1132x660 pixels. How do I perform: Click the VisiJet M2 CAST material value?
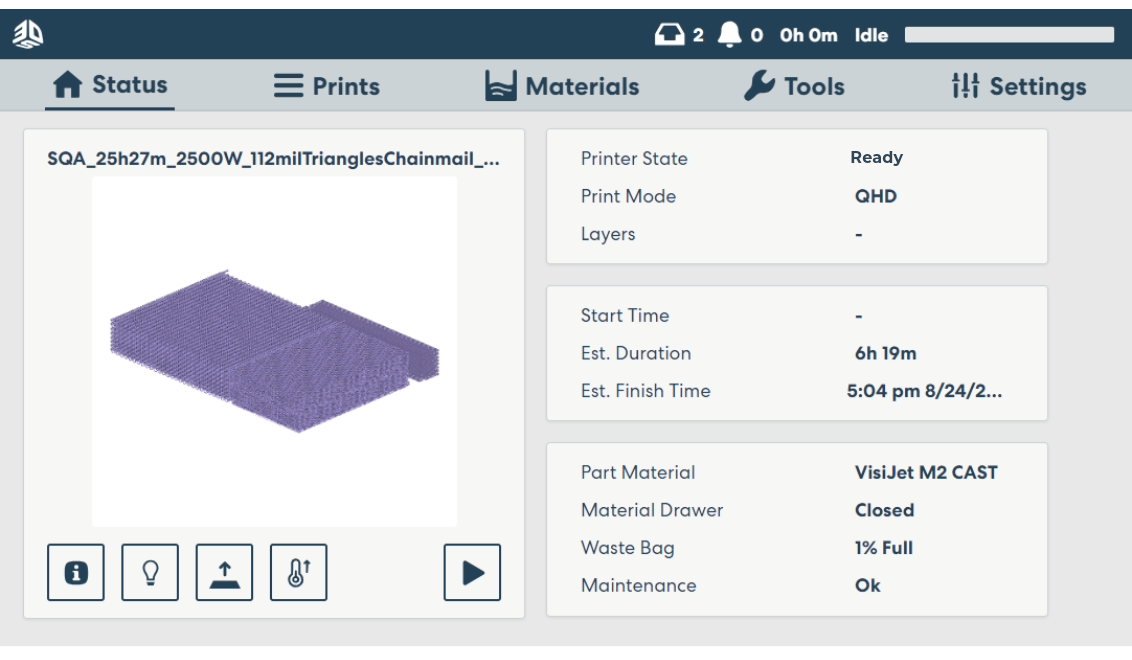925,472
